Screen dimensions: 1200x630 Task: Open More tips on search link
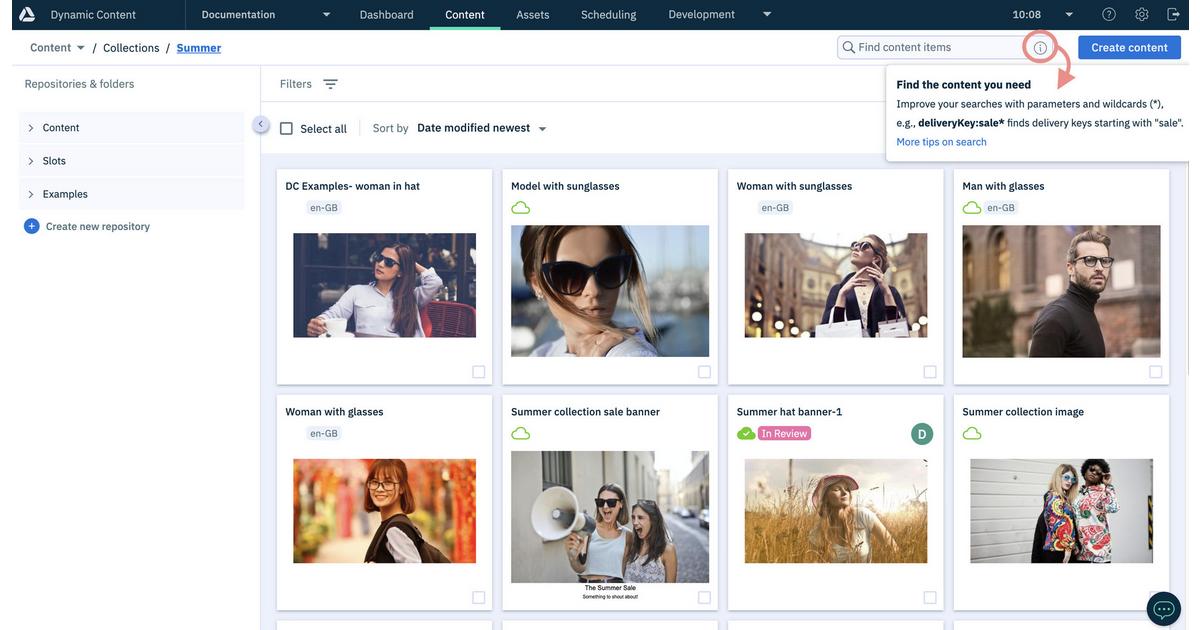pos(941,142)
